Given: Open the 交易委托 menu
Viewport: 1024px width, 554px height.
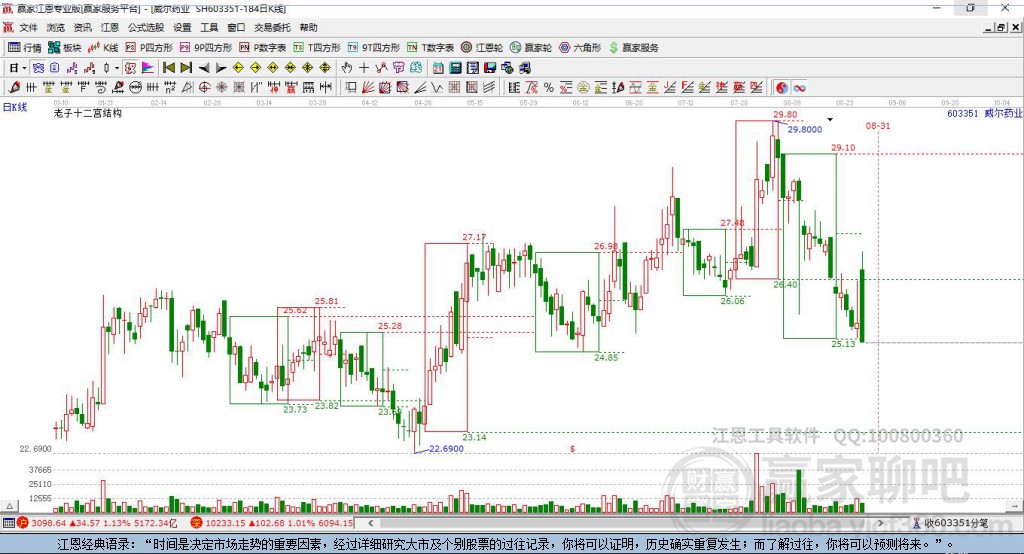Looking at the screenshot, I should click(x=272, y=27).
